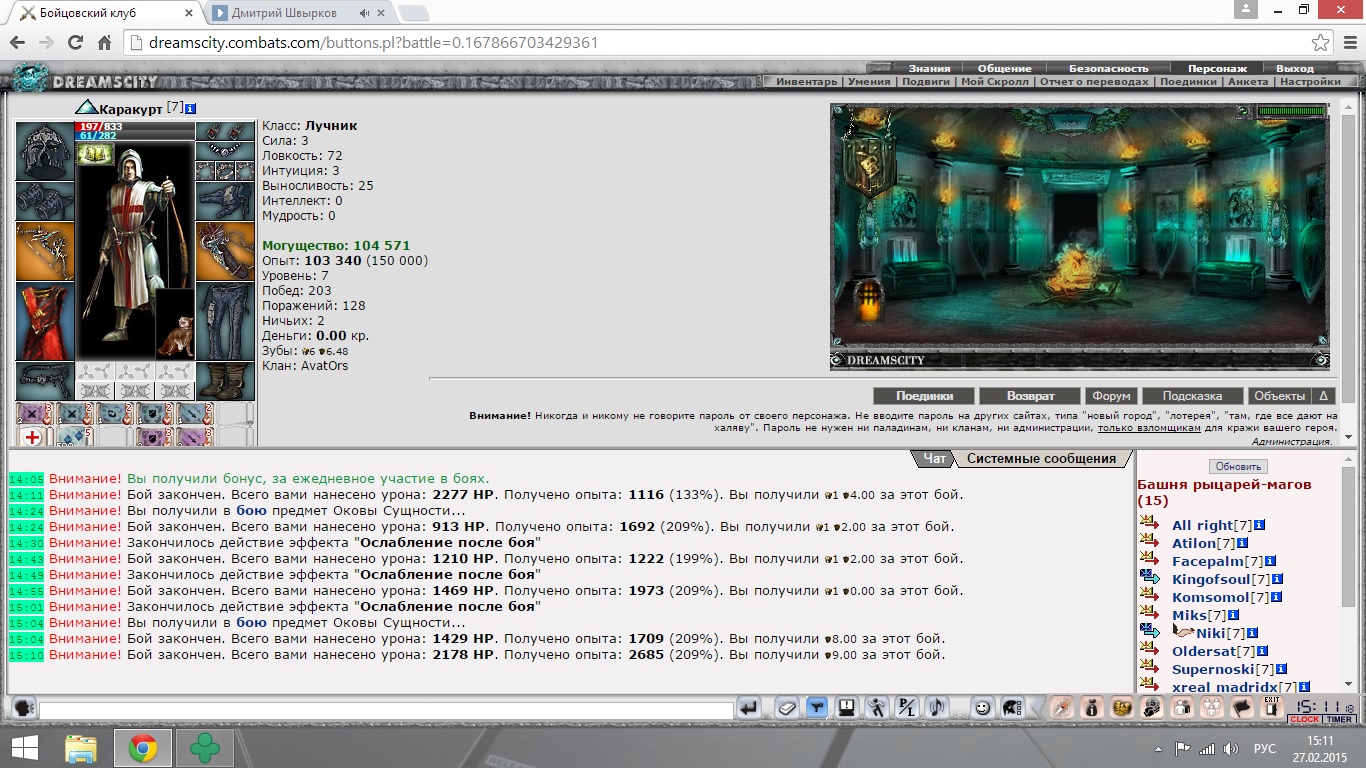
Task: Click the green progress bar above room
Action: point(1291,111)
